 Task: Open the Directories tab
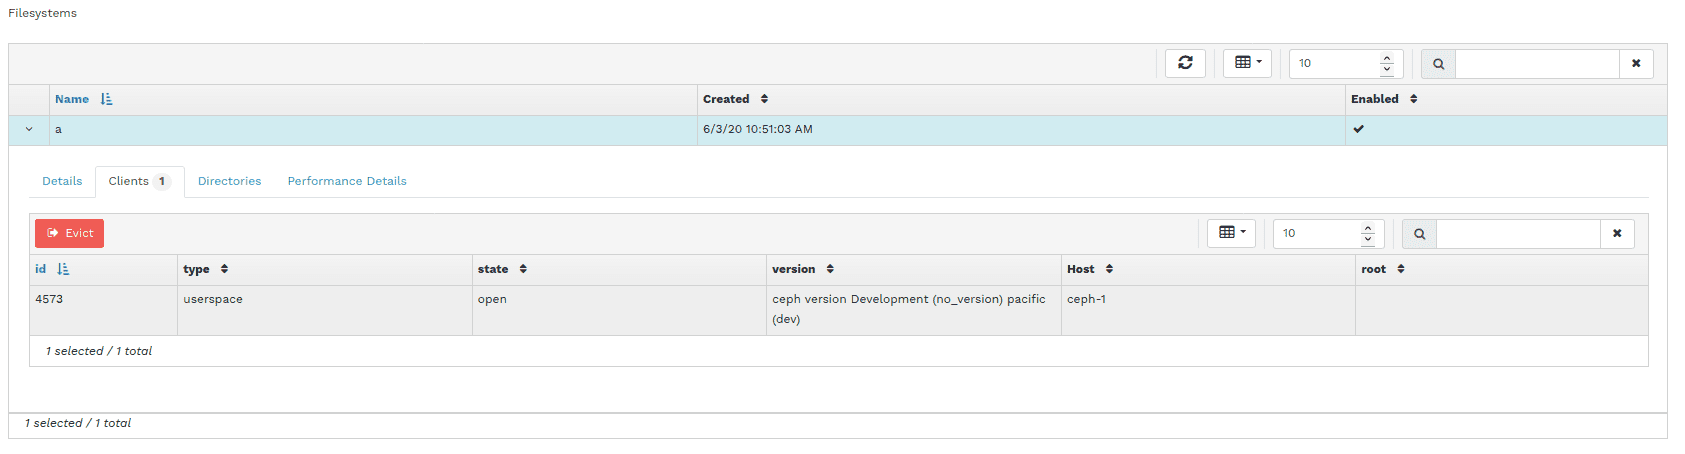[x=229, y=181]
